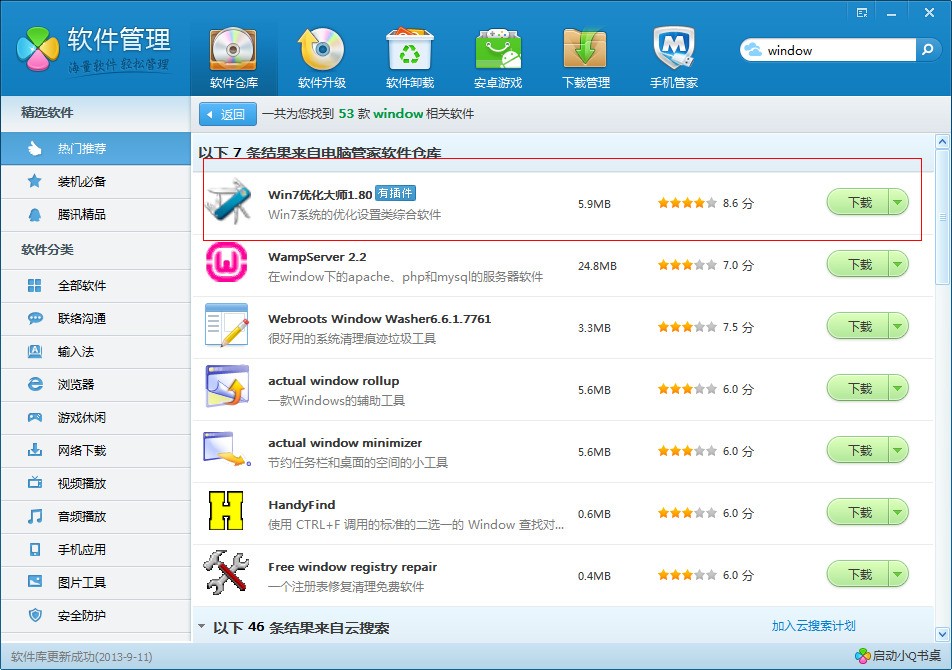Click the search magnifier icon
952x670 pixels.
click(x=927, y=50)
